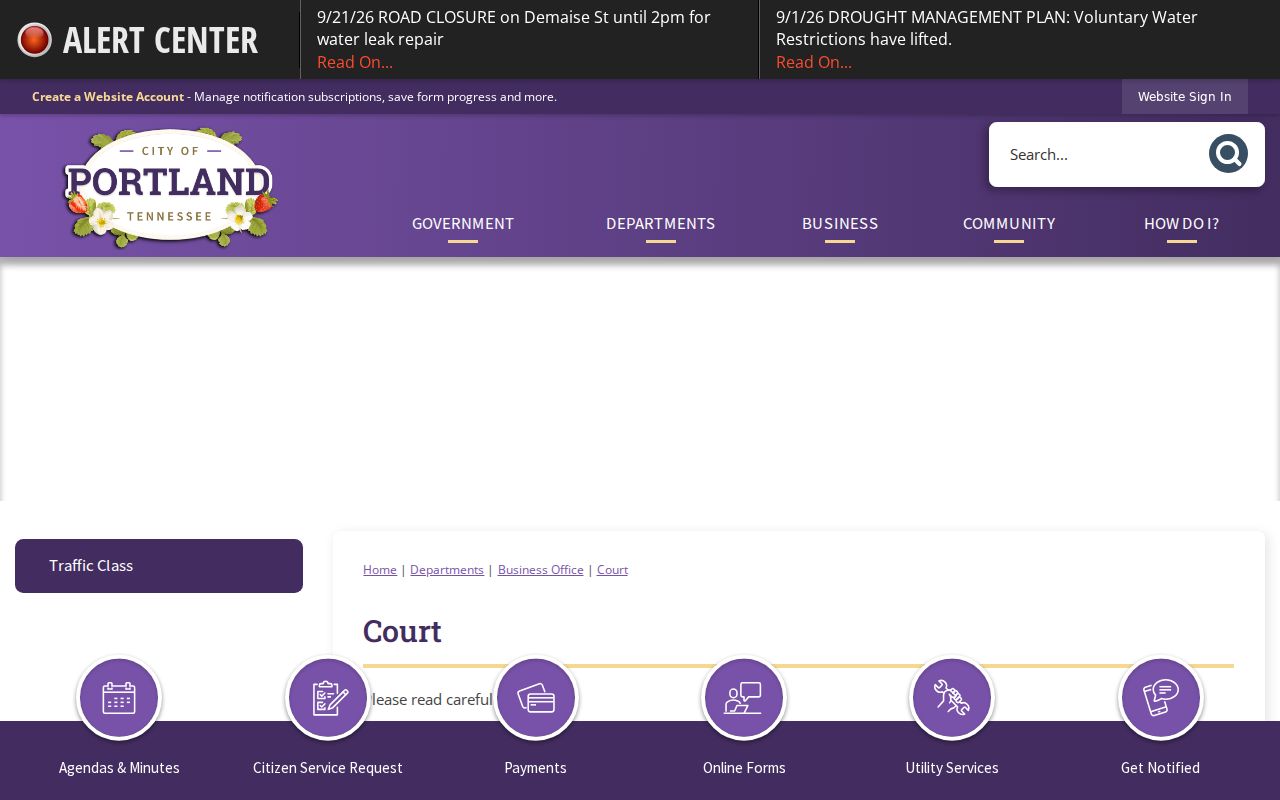Open the Get Notified phone icon
Screen dimensions: 1280x800
click(1160, 697)
